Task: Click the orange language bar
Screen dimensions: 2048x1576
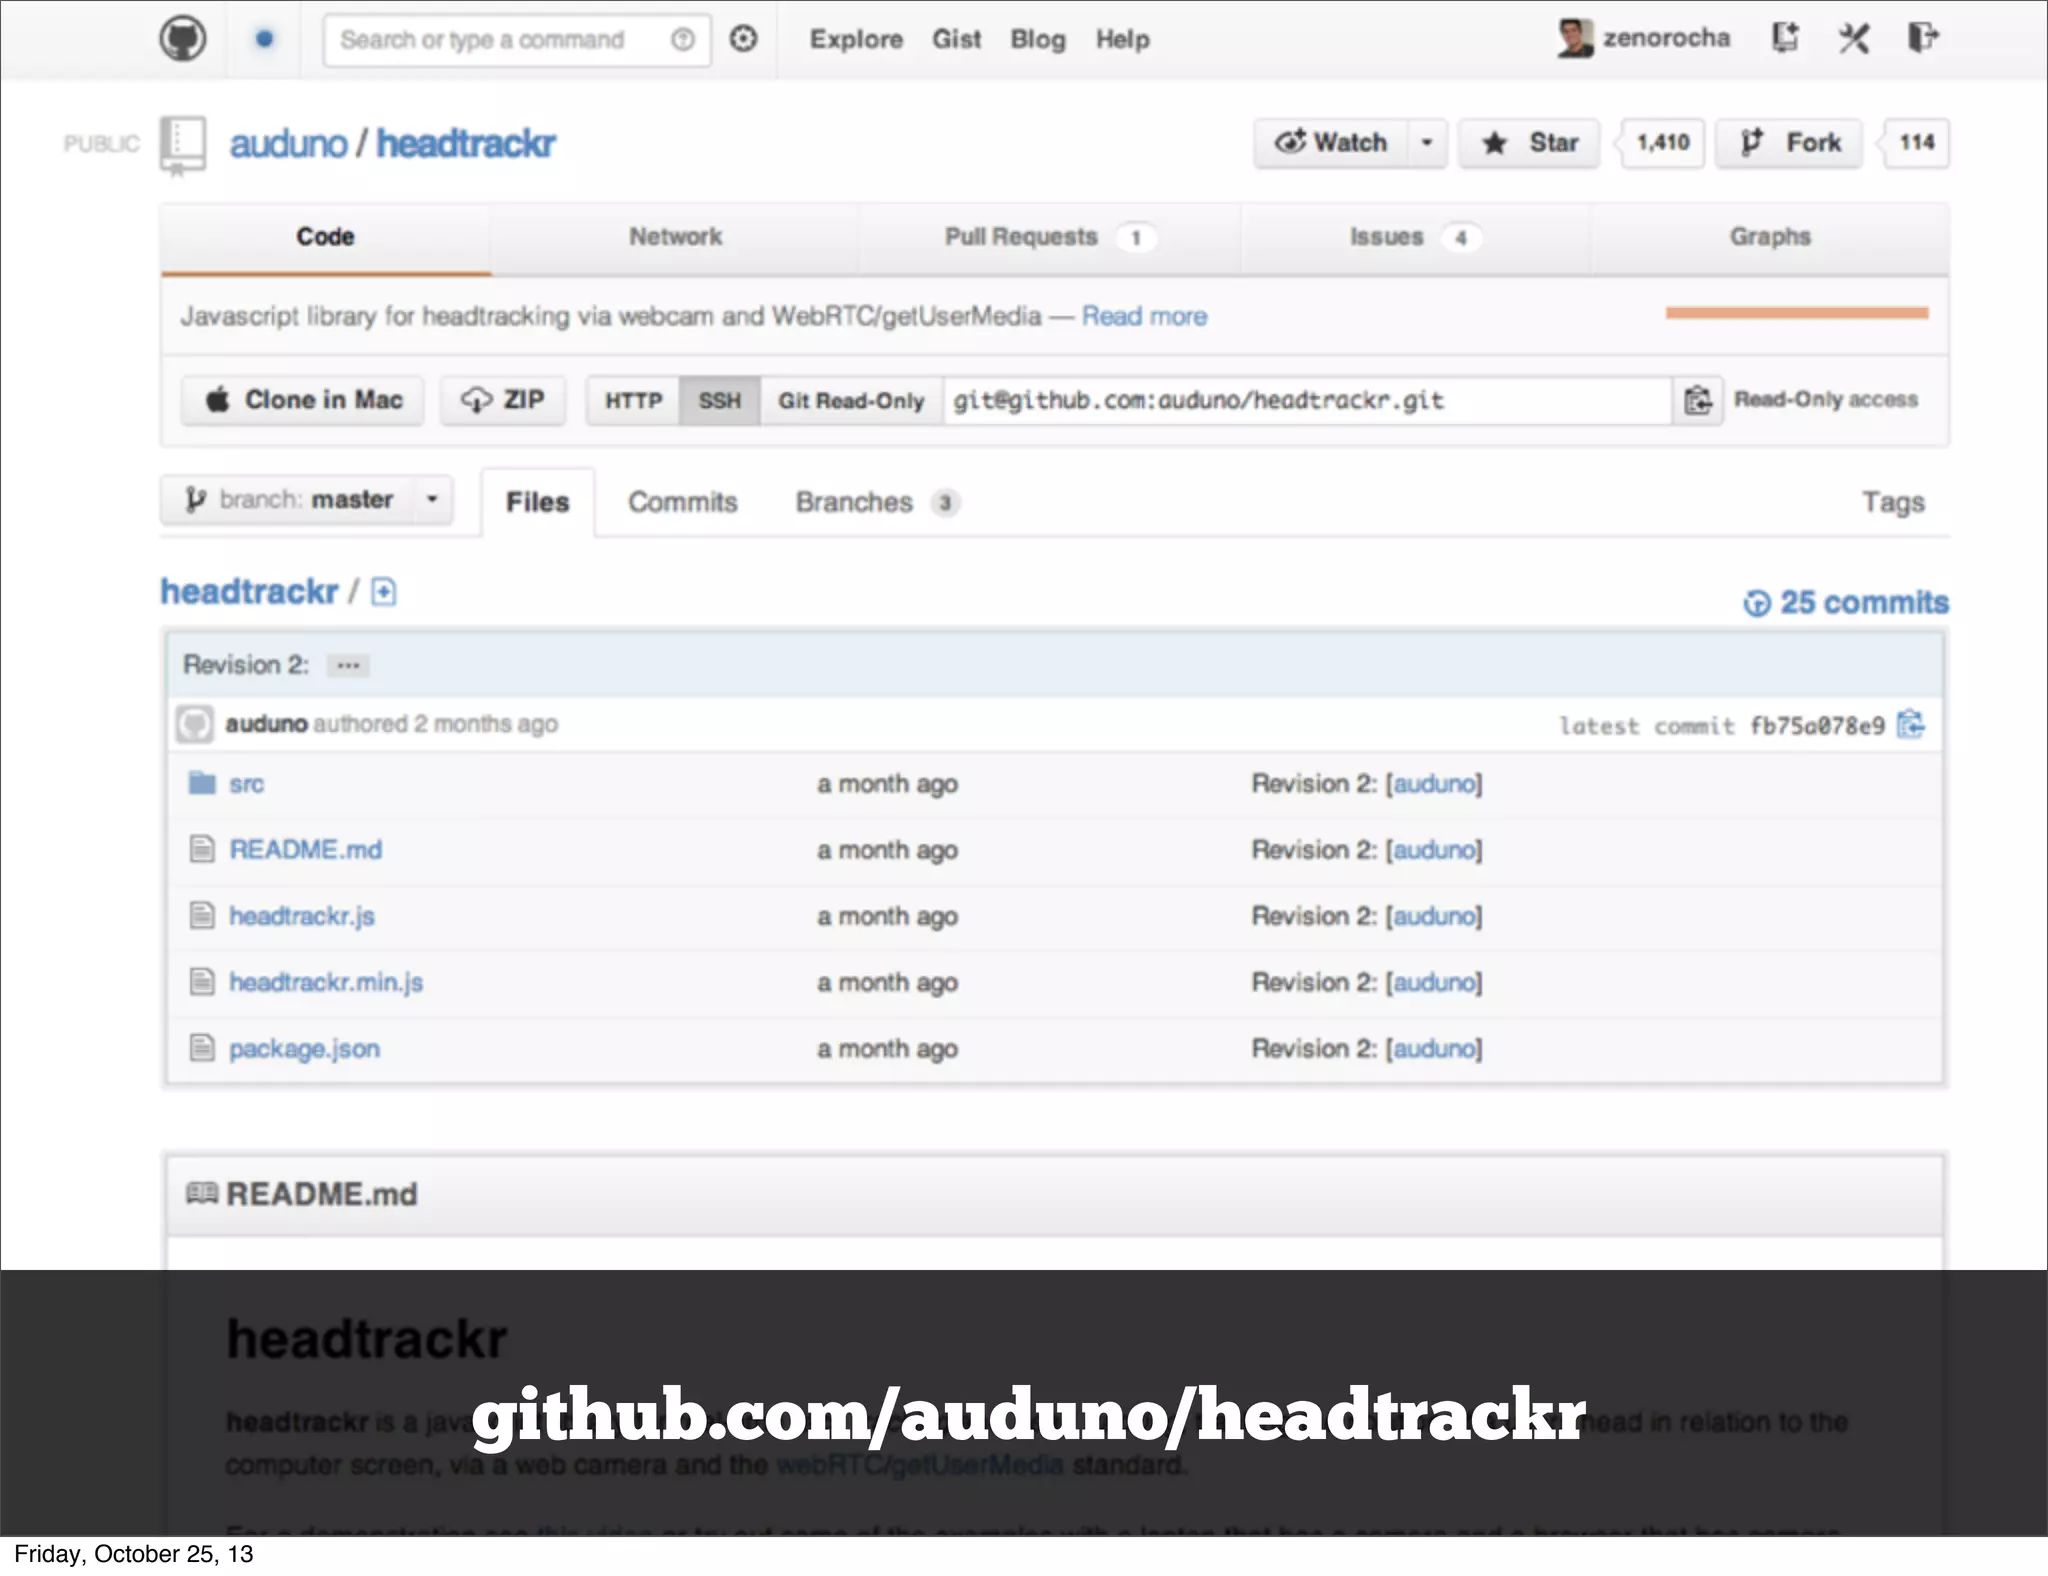Action: 1797,313
